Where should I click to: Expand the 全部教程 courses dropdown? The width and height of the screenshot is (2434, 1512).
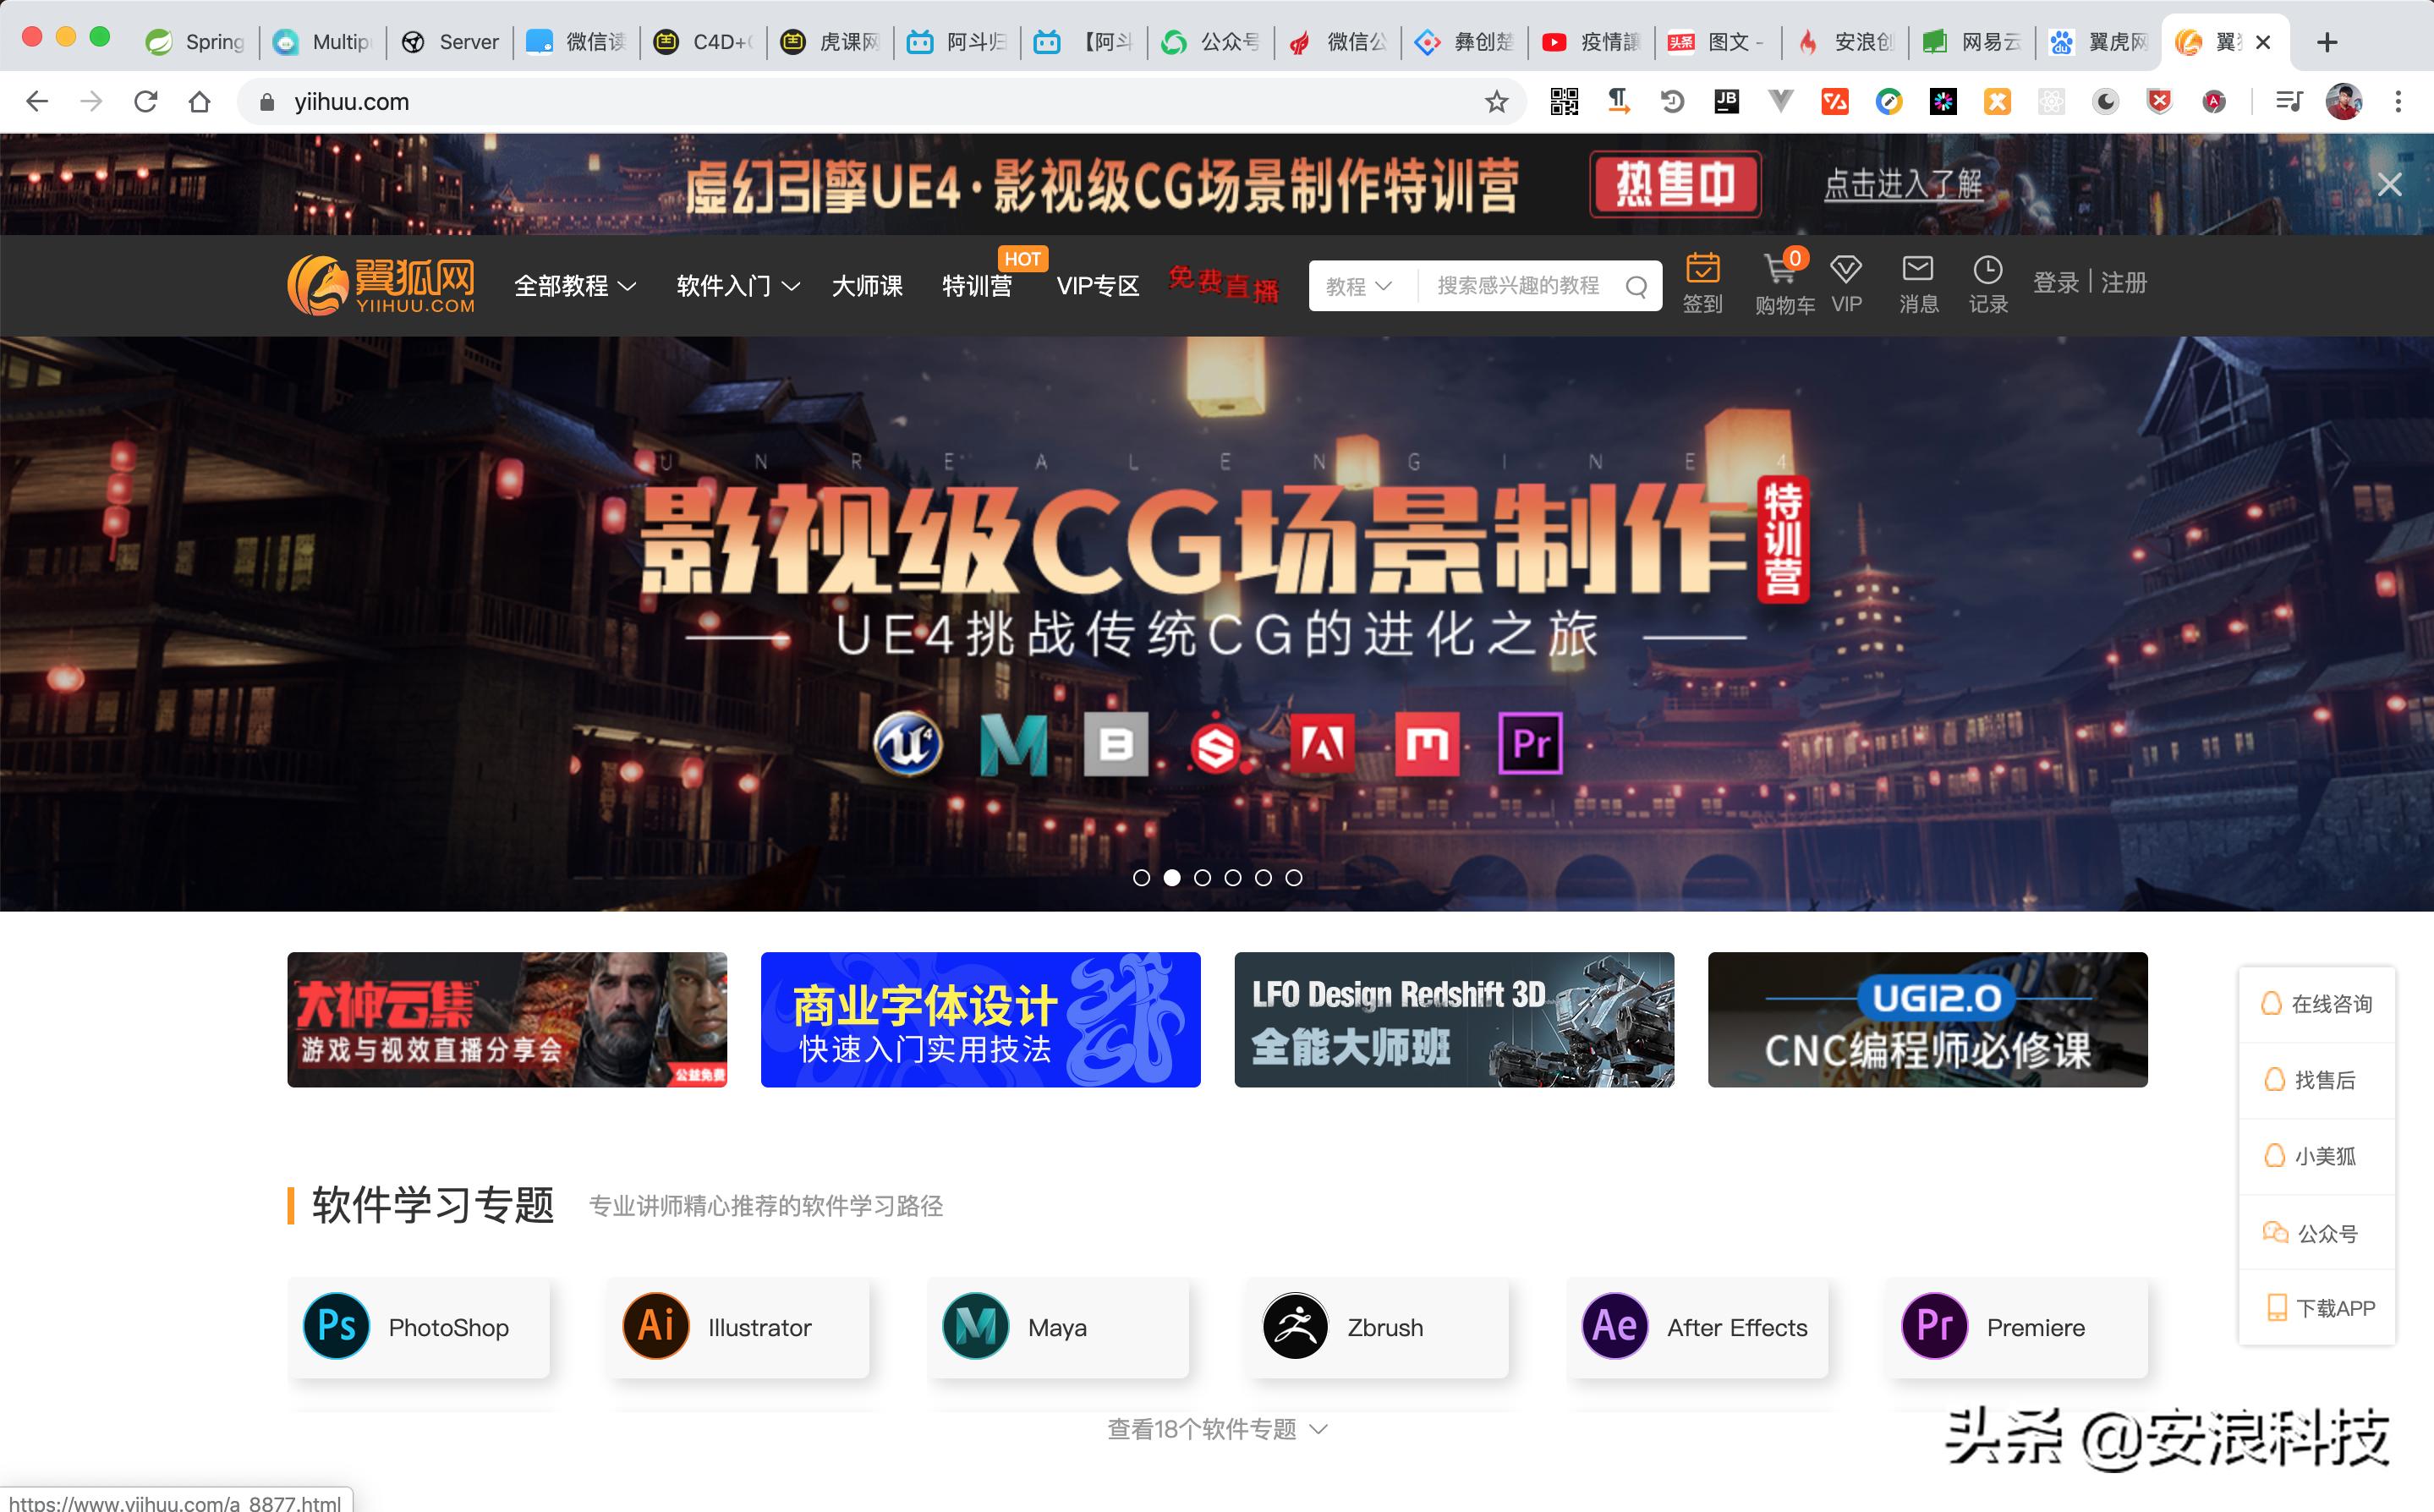[x=574, y=286]
